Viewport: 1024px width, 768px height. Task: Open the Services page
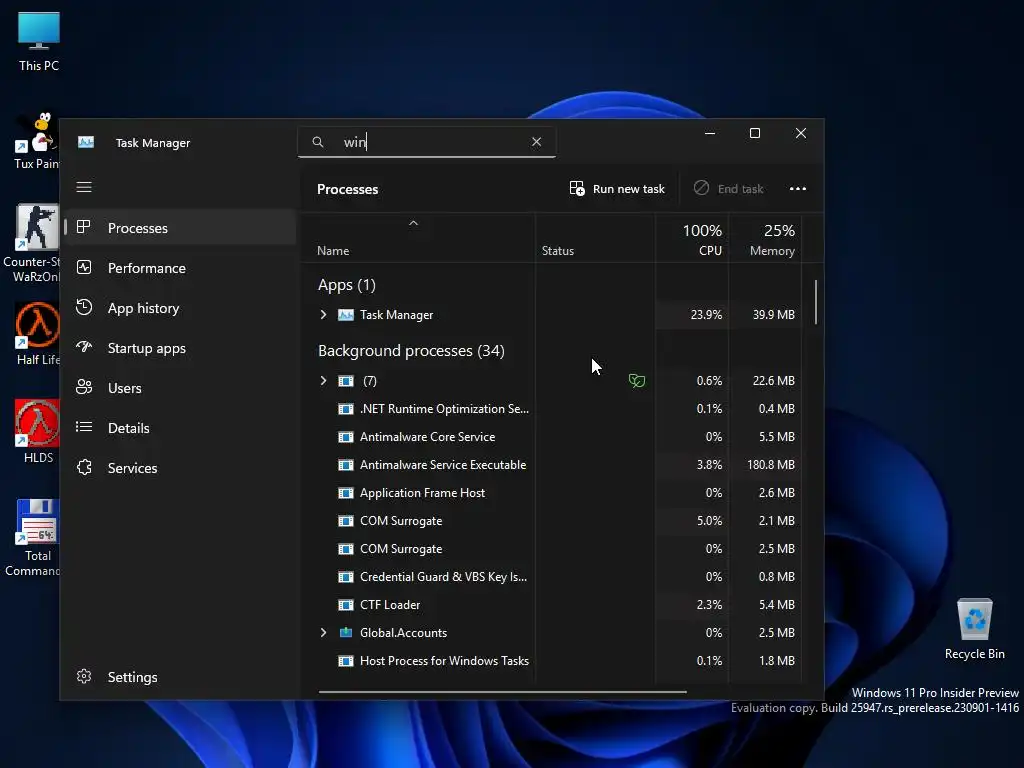click(x=181, y=468)
